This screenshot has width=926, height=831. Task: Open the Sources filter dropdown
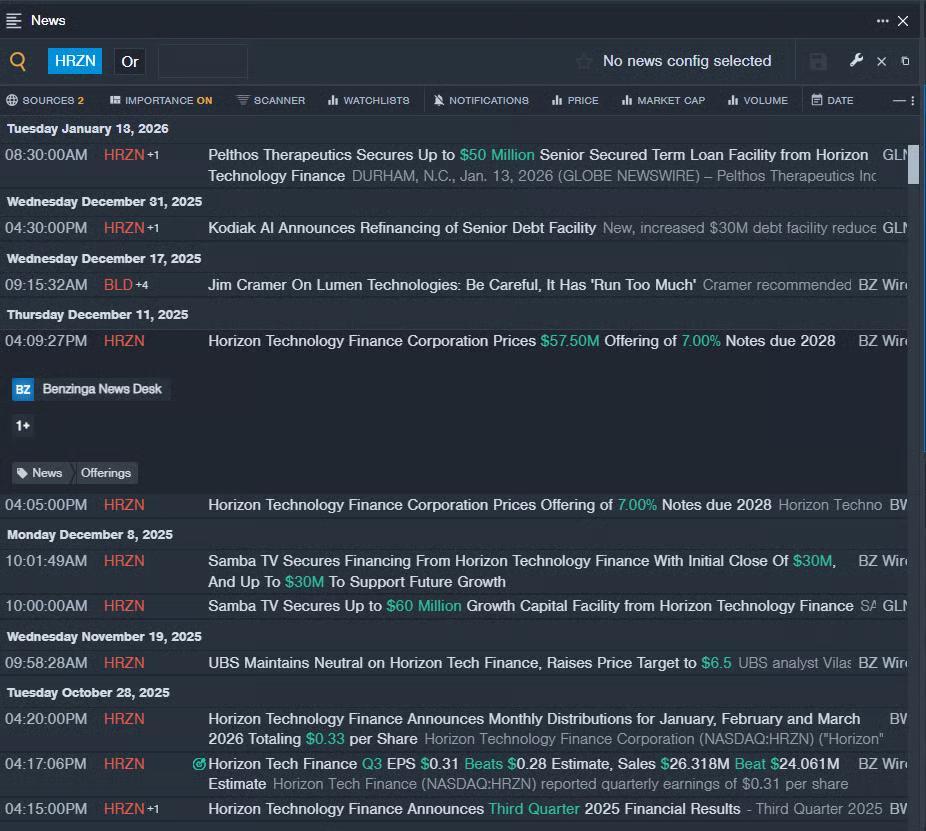45,100
